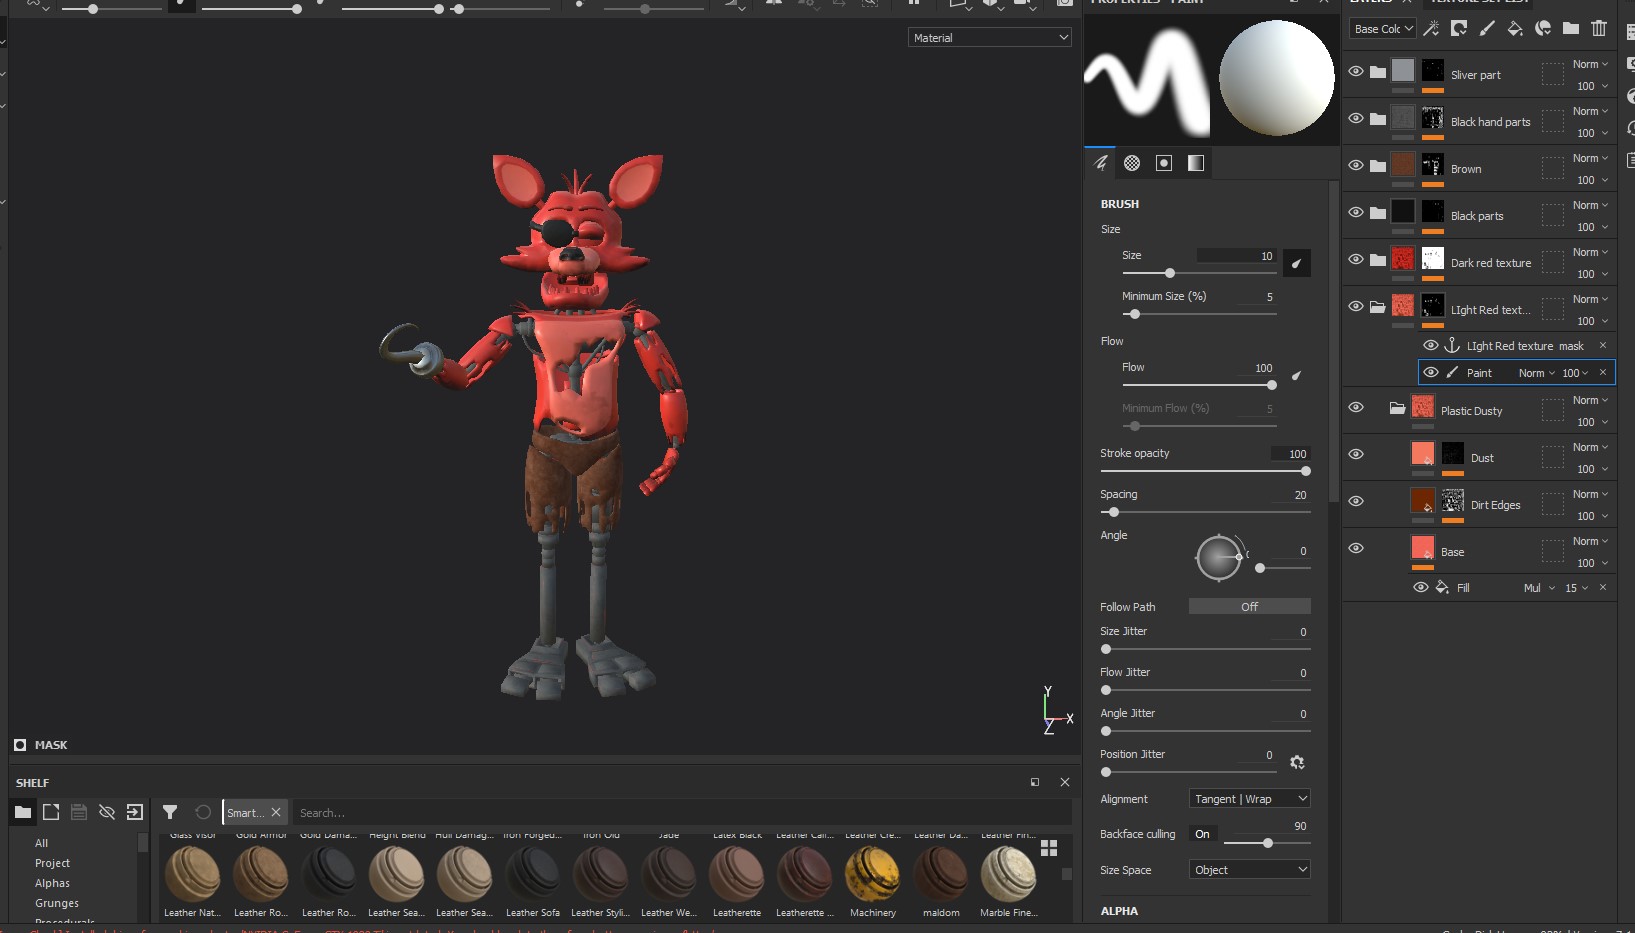Select the Alphas shelf category
Screen dimensions: 1635x933
tap(52, 883)
